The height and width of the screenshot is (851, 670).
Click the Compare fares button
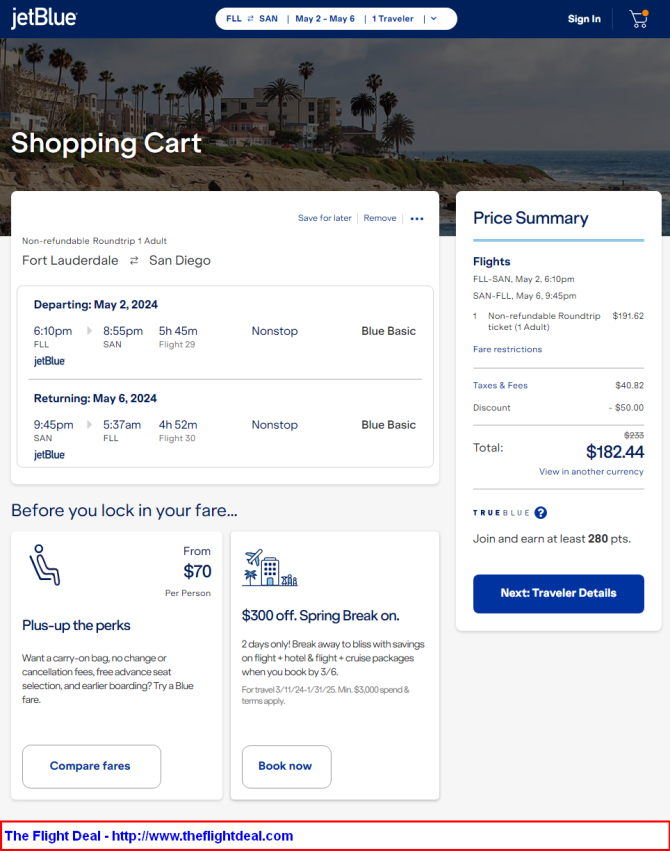click(x=91, y=766)
